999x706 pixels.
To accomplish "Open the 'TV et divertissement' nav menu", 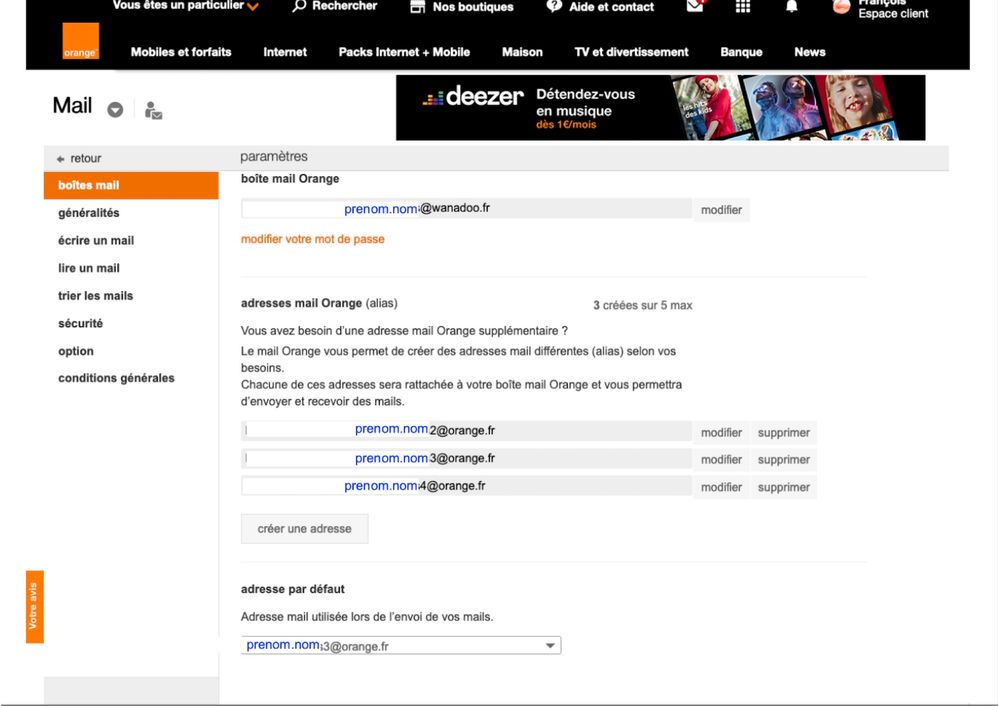I will (x=631, y=52).
